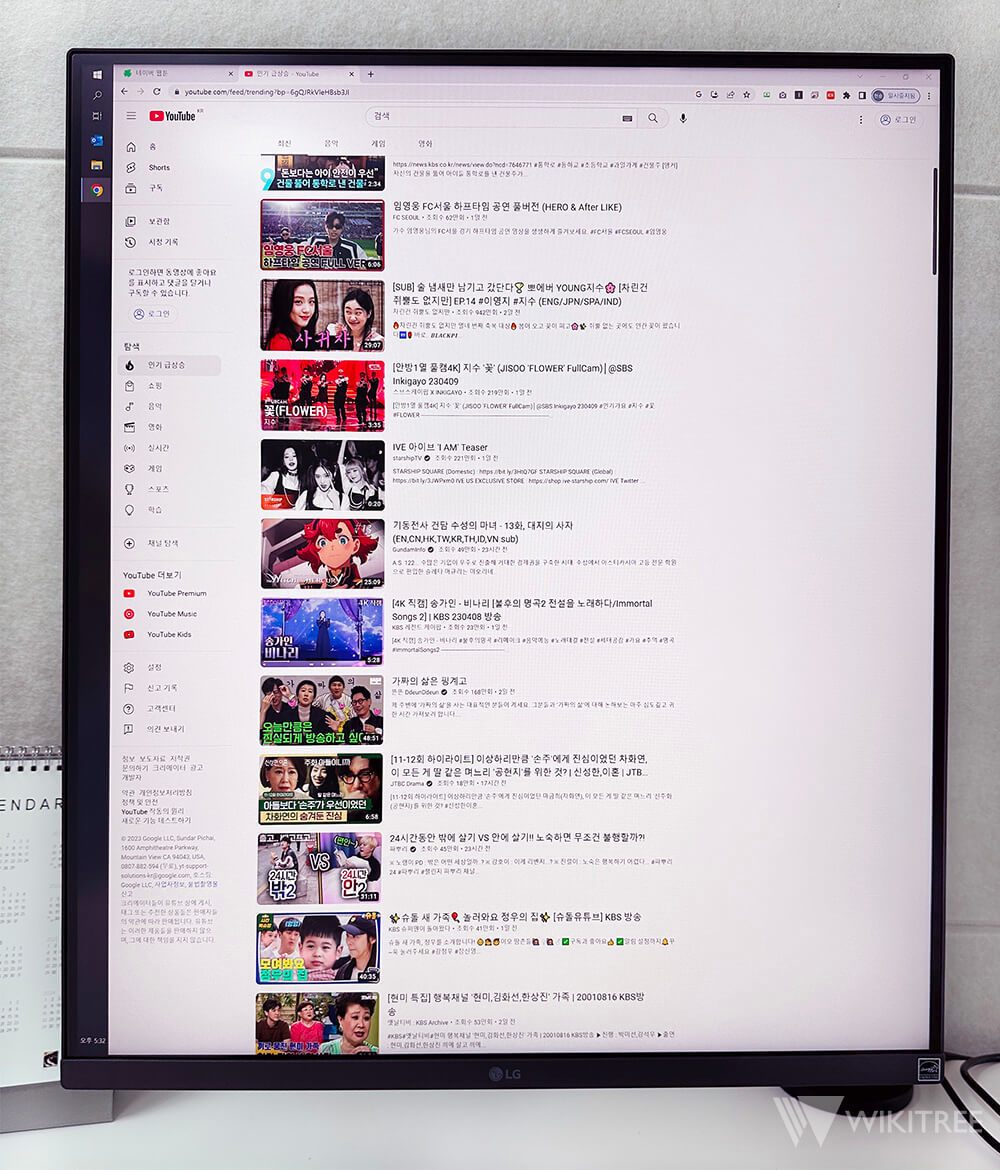This screenshot has height=1170, width=1000.
Task: Select the Movies (영화) trending tab
Action: pyautogui.click(x=425, y=143)
